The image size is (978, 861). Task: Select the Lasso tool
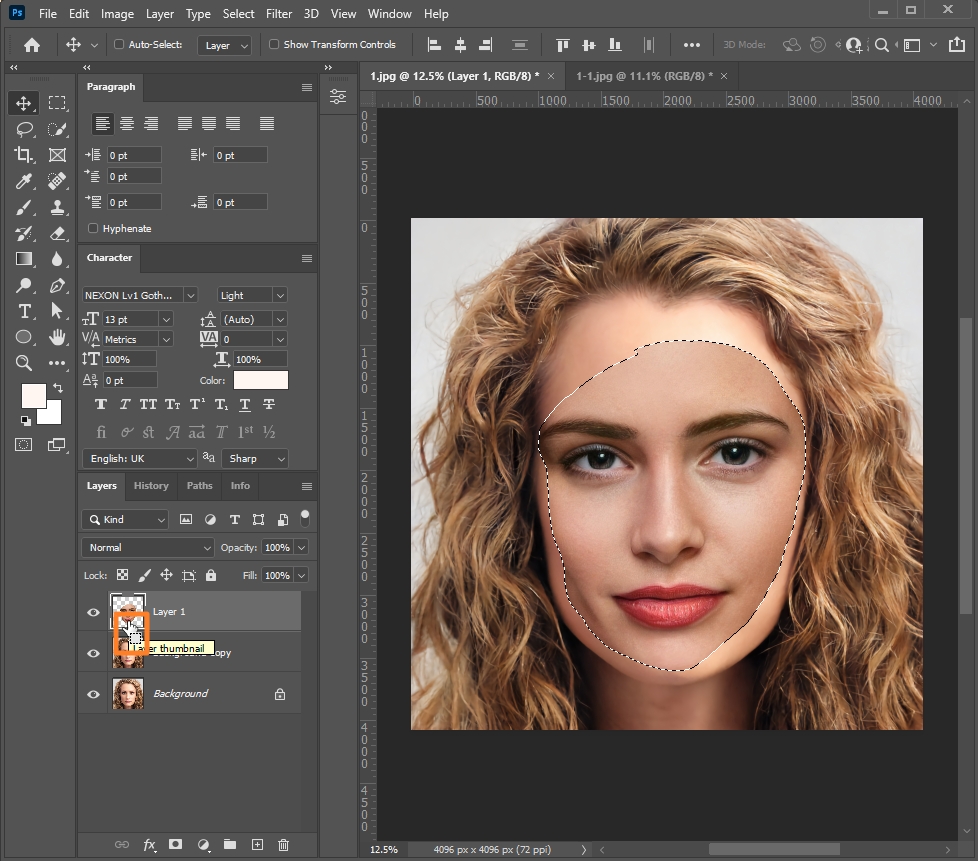point(24,129)
